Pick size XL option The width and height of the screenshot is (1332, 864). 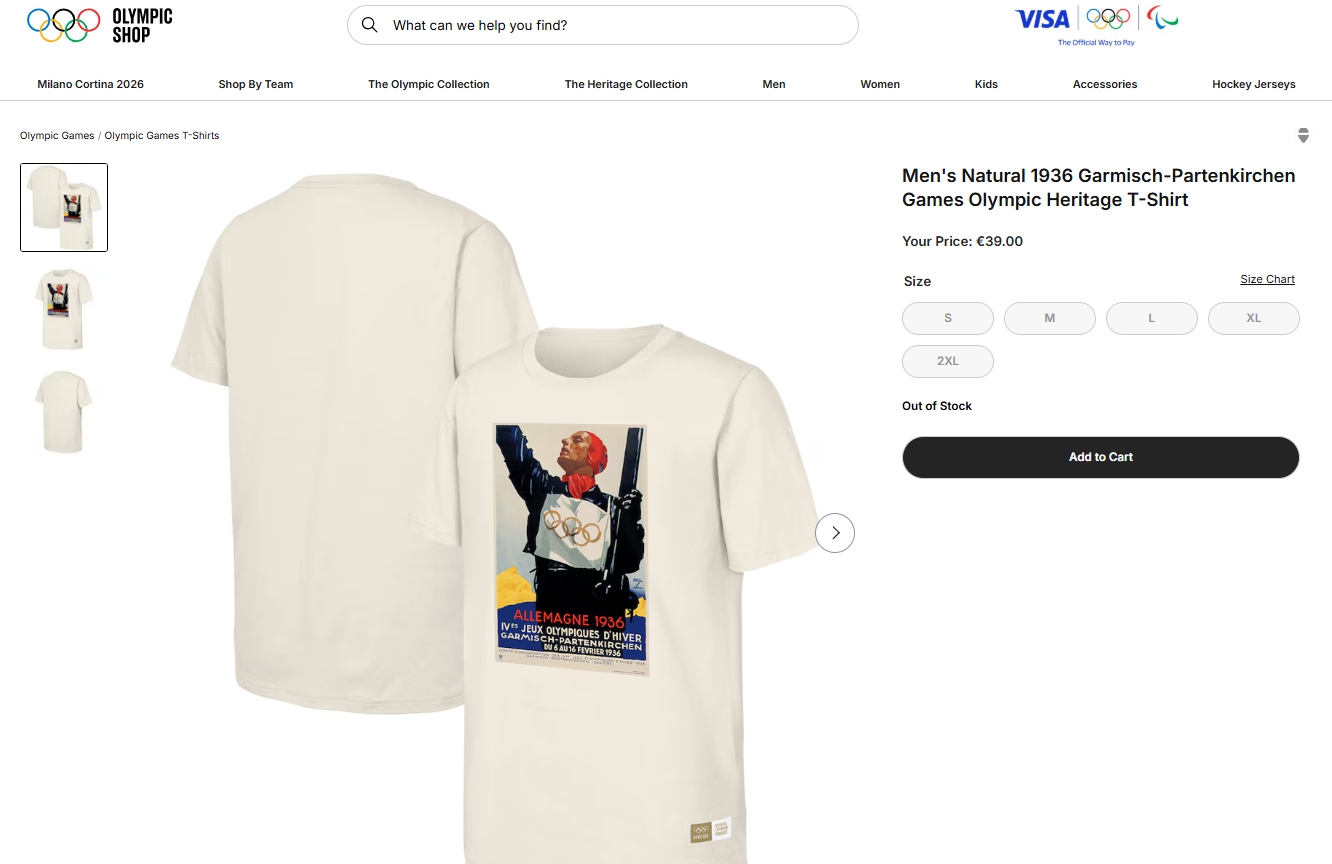click(1254, 318)
